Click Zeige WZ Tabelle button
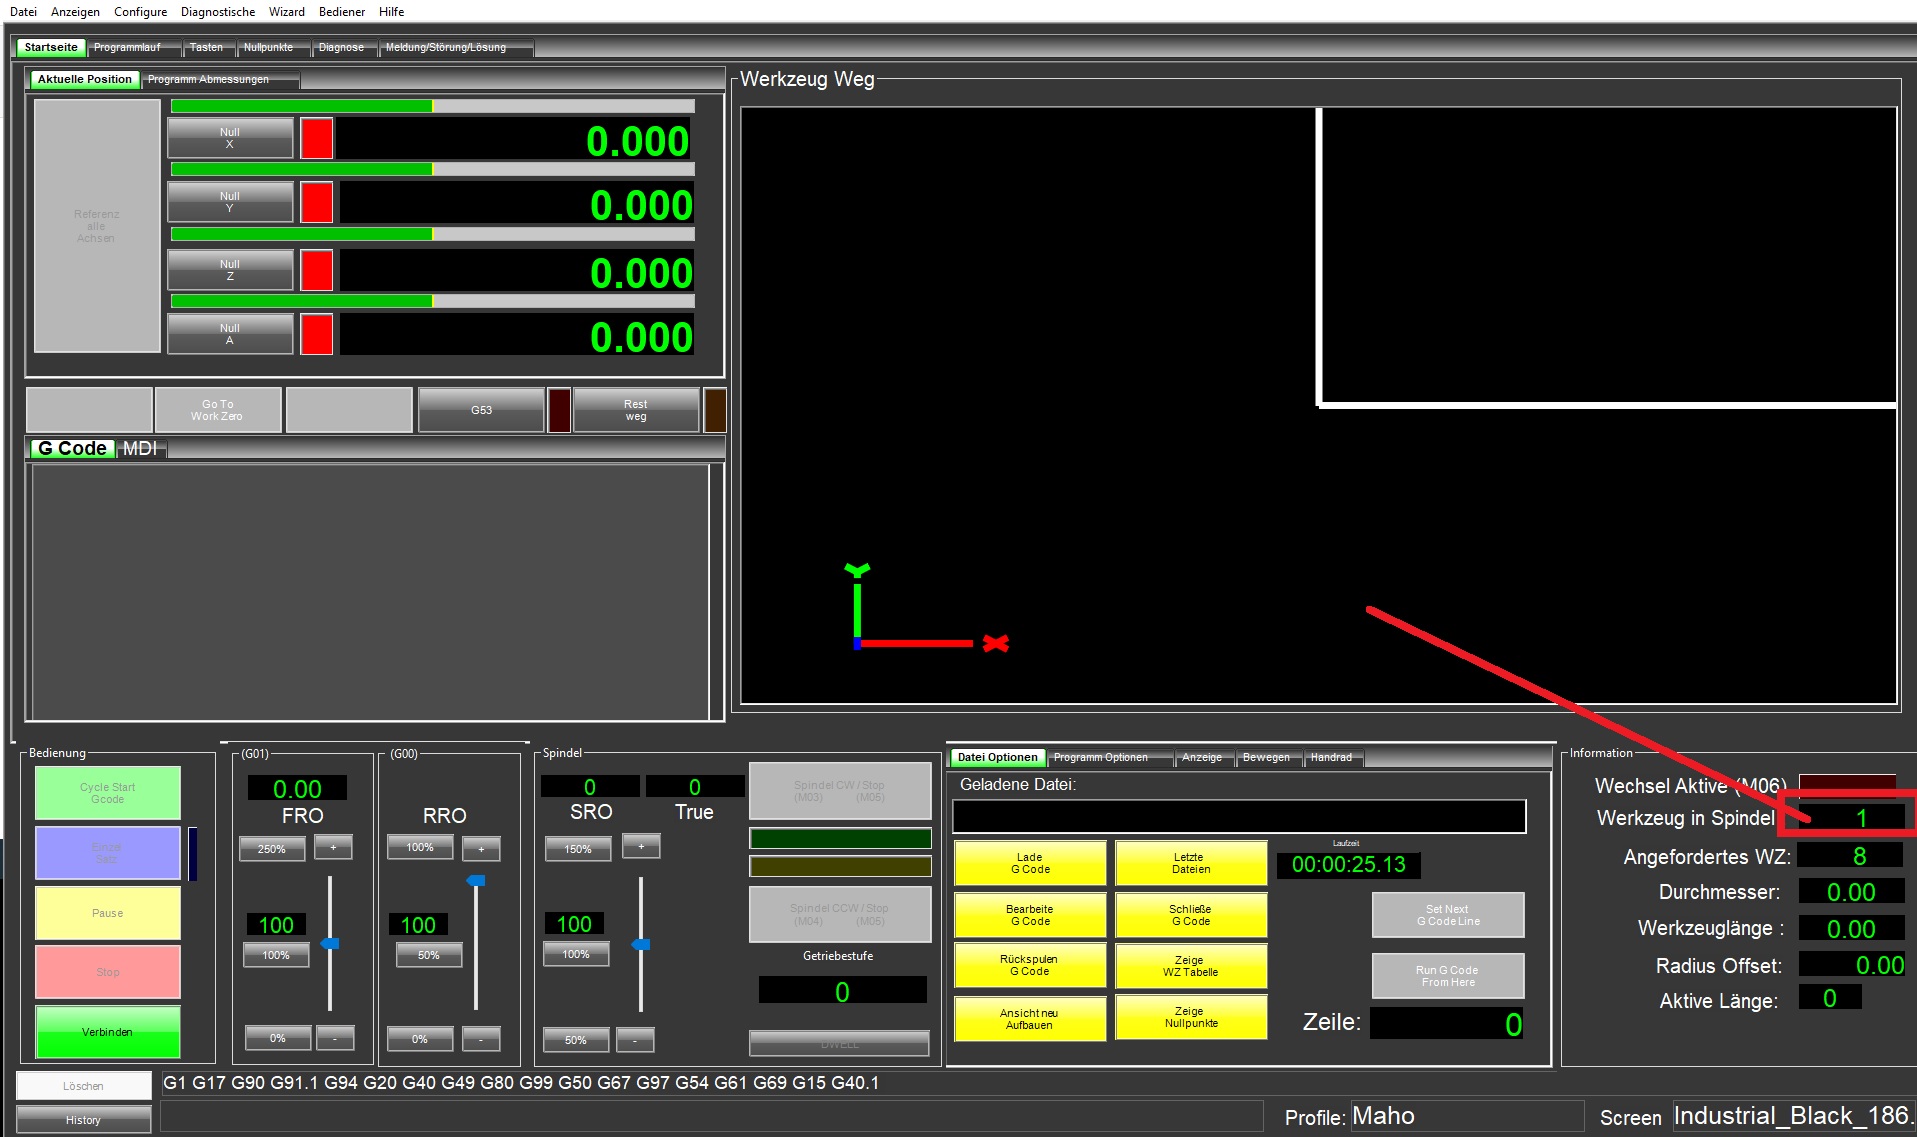The width and height of the screenshot is (1917, 1137). tap(1190, 966)
